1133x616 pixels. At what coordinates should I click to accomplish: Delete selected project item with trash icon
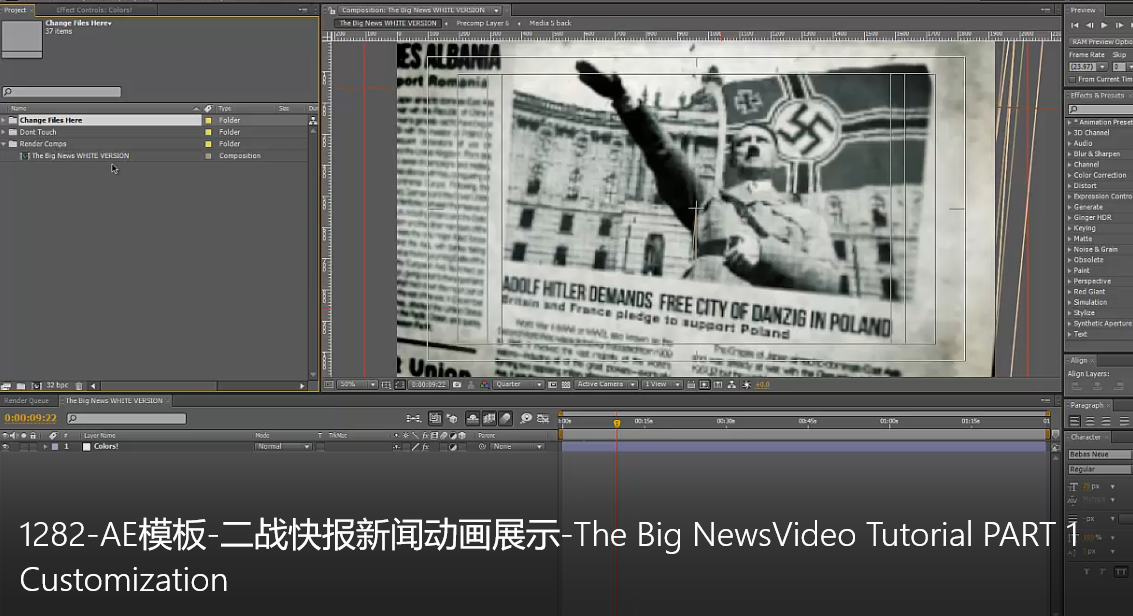pos(79,386)
